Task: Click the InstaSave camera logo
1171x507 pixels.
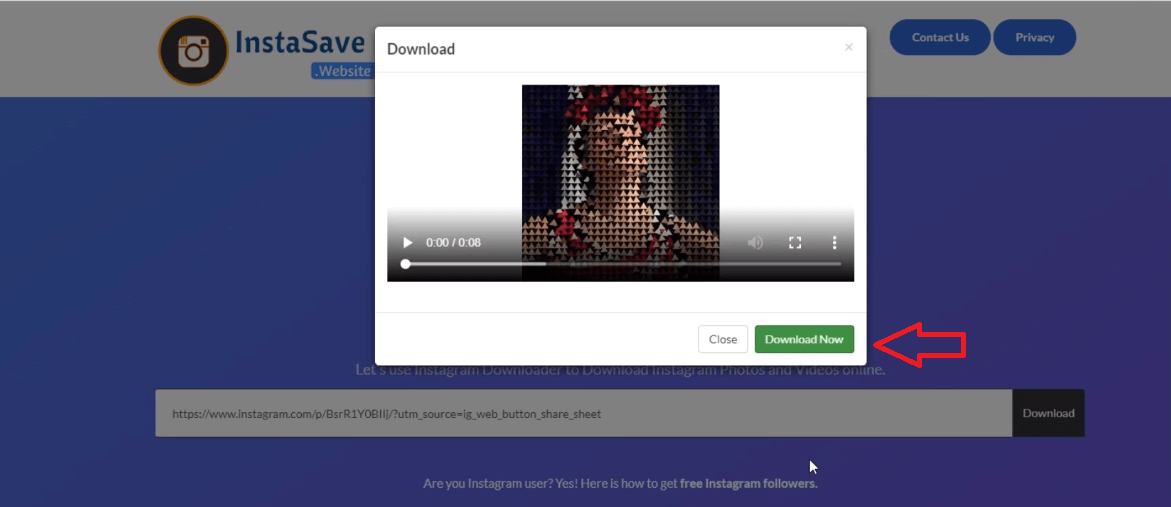Action: 193,51
